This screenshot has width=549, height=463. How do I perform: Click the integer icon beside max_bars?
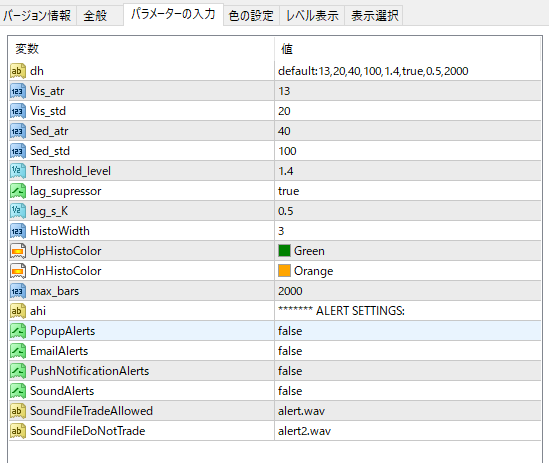(18, 291)
